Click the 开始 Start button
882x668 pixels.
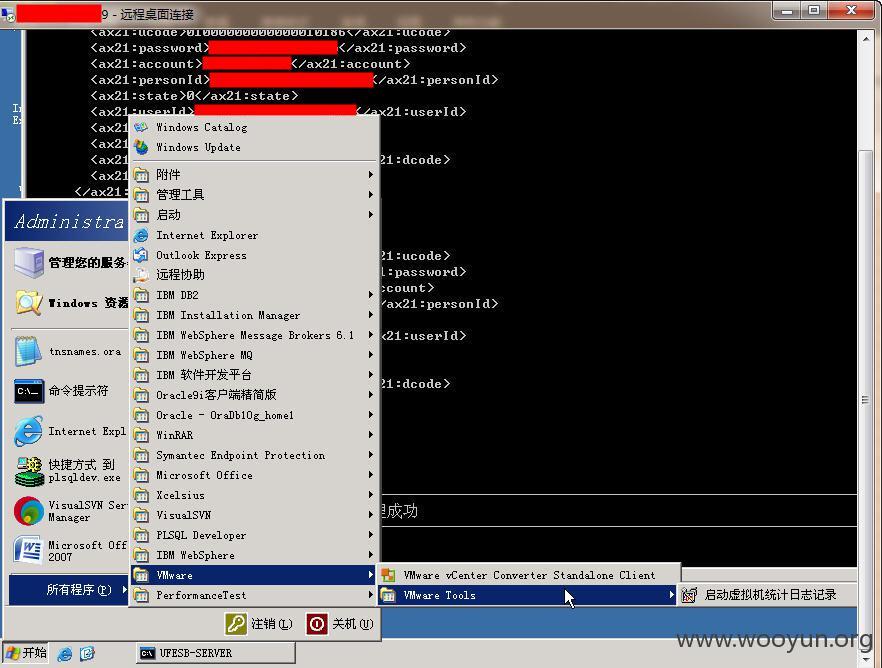point(26,653)
